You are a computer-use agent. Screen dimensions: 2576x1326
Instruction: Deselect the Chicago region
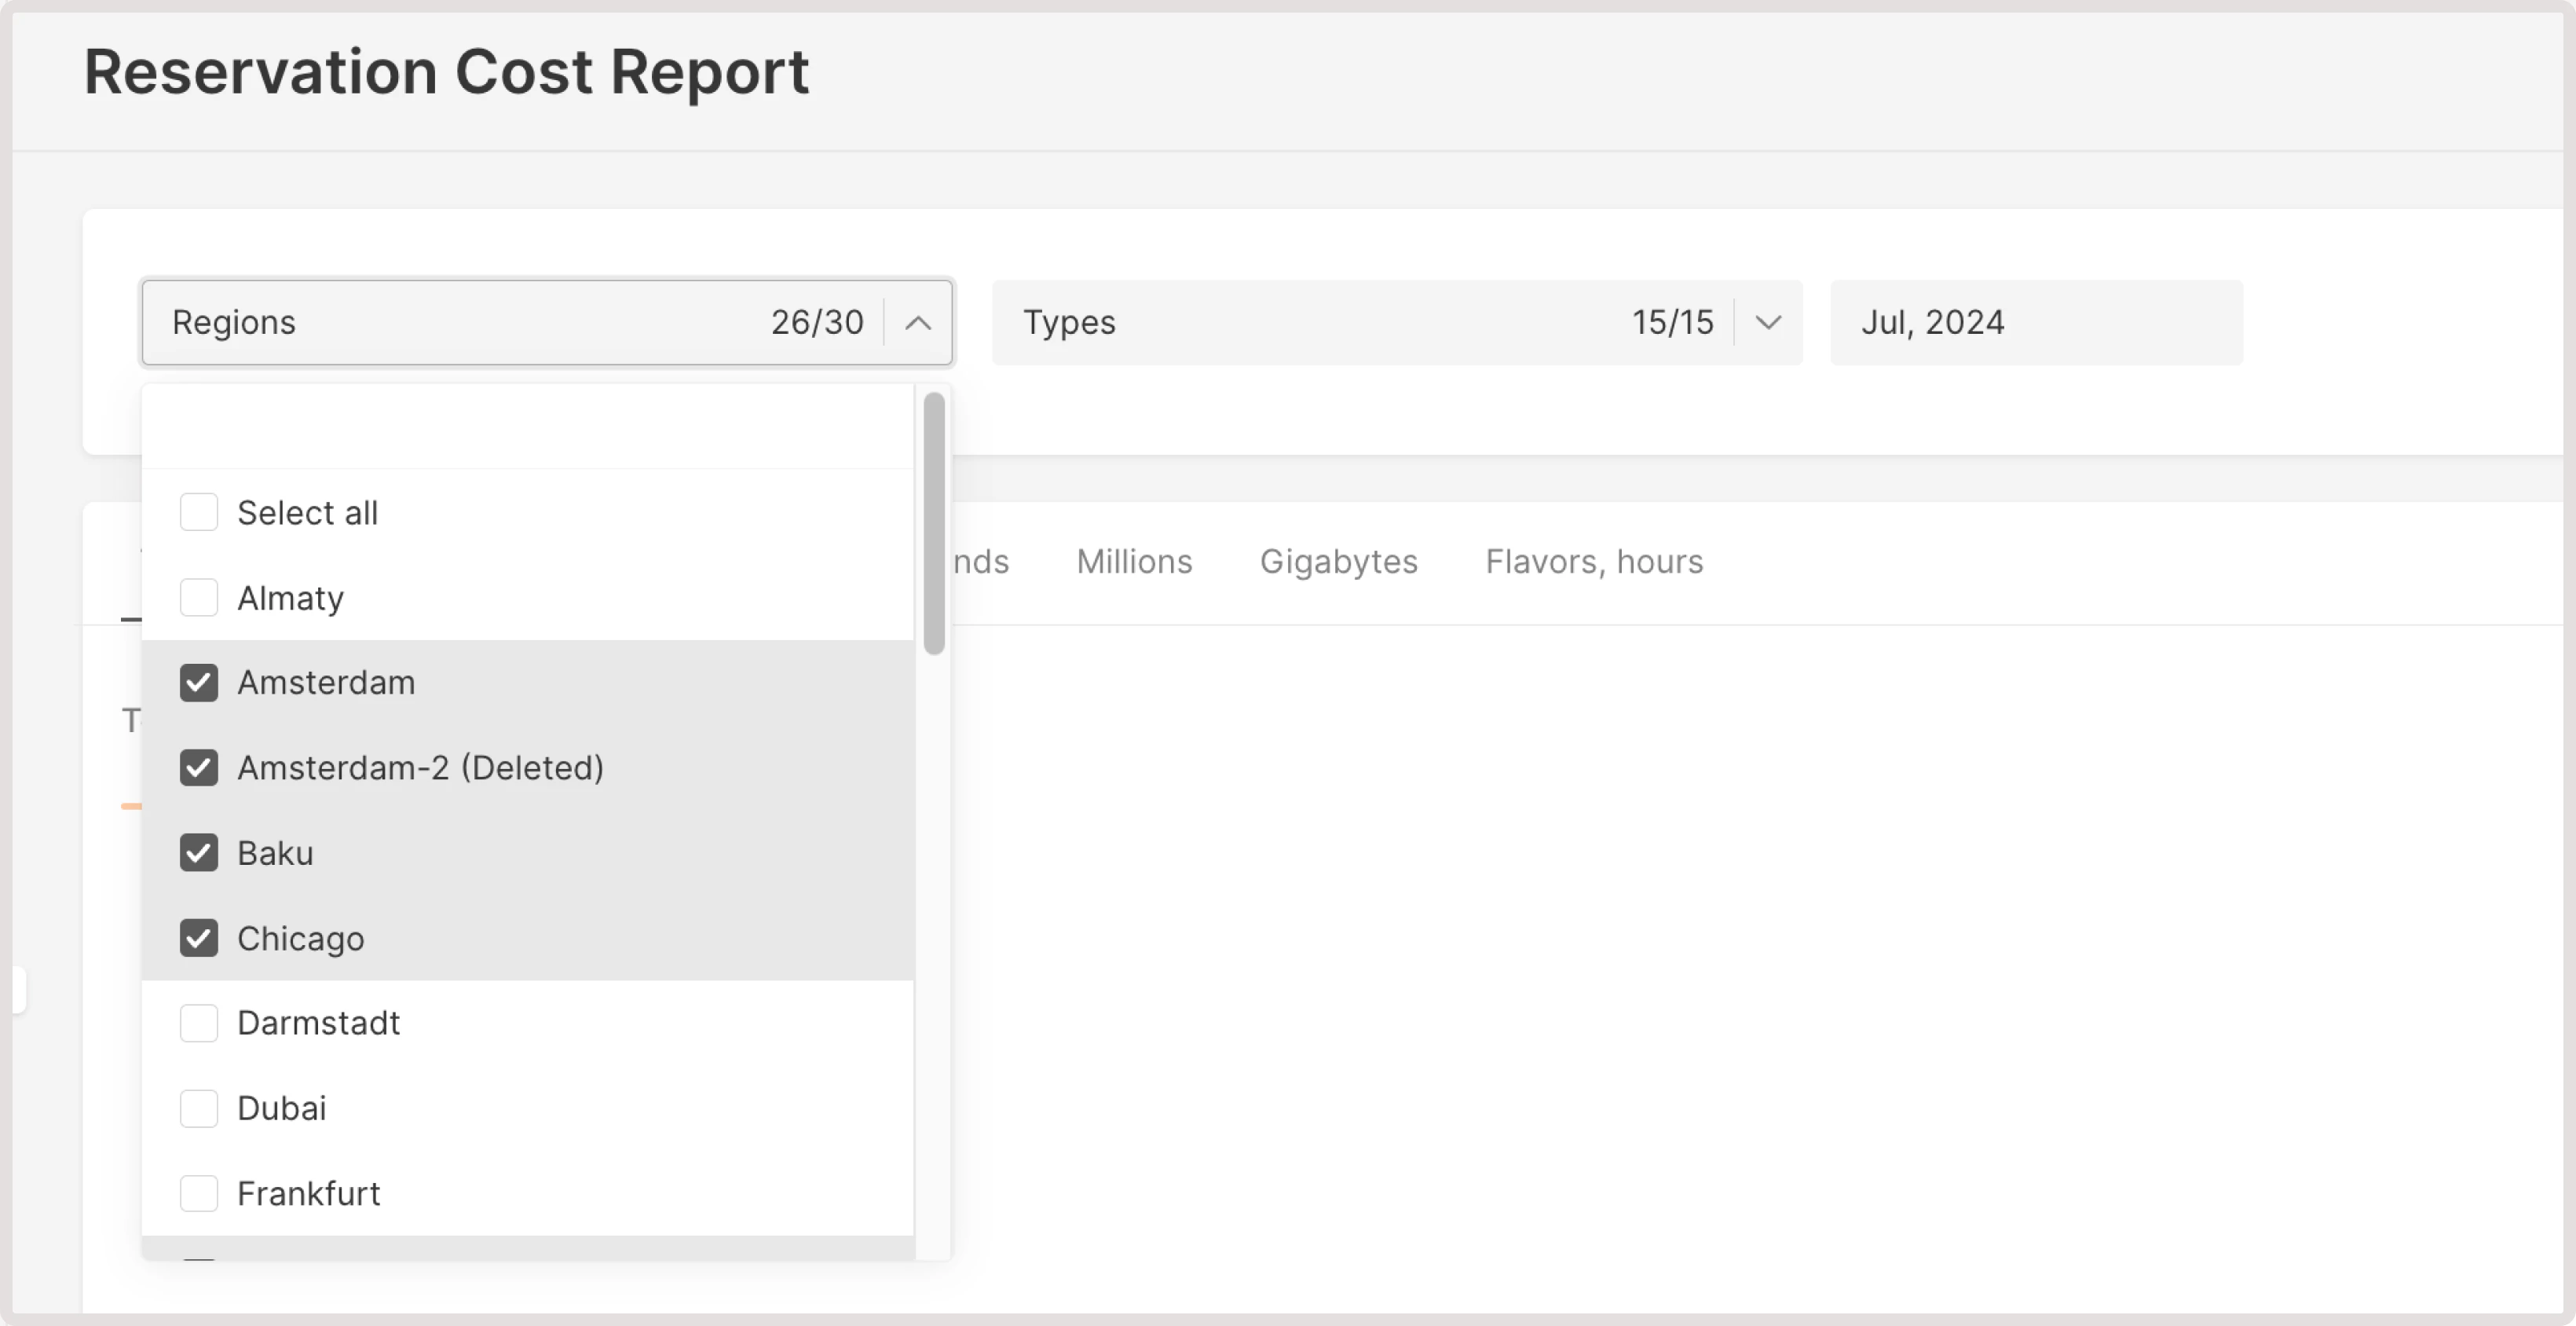pos(199,937)
